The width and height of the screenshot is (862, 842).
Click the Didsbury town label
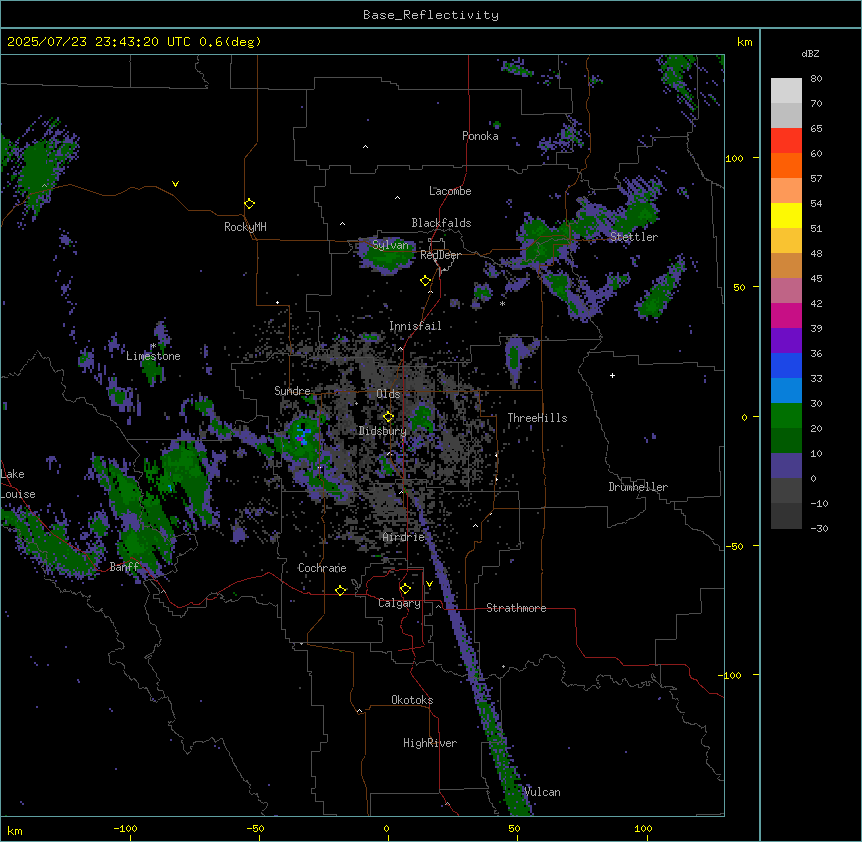(383, 431)
